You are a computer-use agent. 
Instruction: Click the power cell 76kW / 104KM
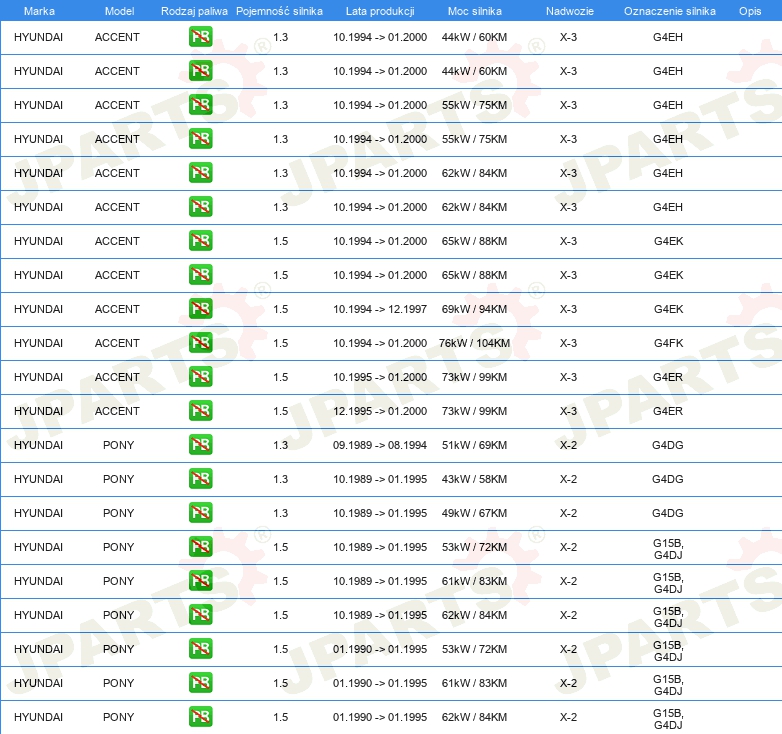click(x=474, y=343)
